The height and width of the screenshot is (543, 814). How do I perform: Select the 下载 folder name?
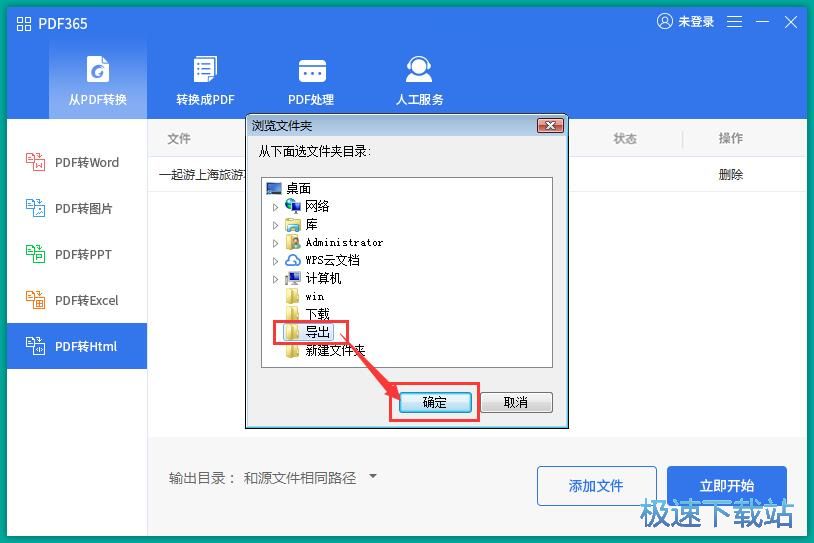[x=317, y=314]
